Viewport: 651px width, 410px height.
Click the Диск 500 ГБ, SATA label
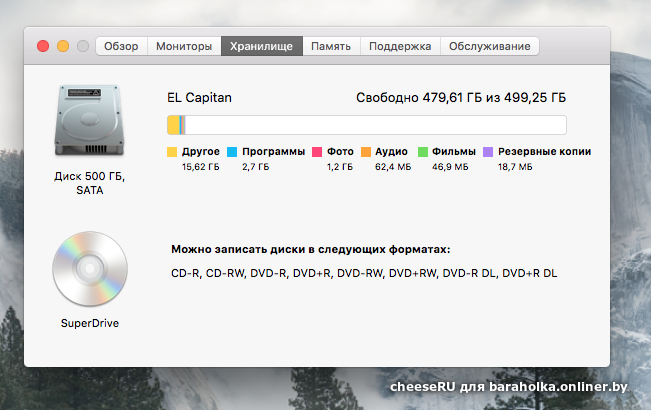click(90, 183)
